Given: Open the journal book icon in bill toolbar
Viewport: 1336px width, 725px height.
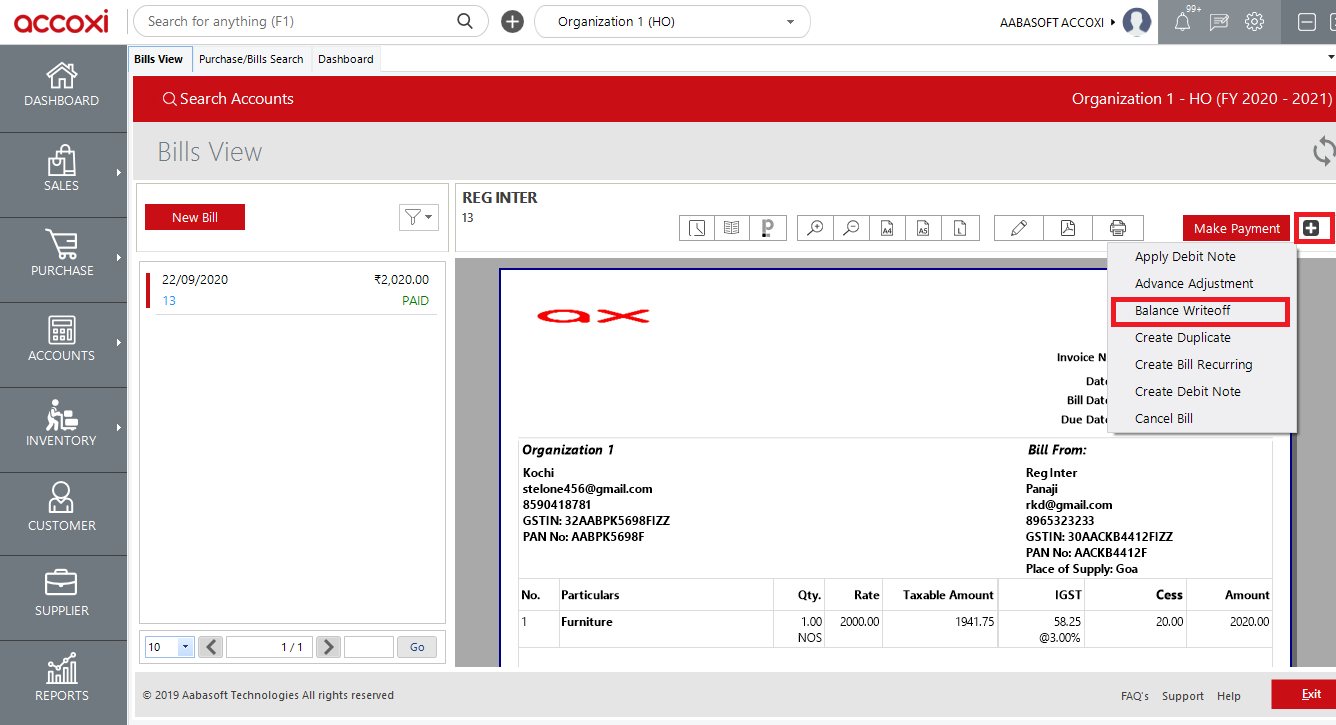Looking at the screenshot, I should pyautogui.click(x=732, y=228).
